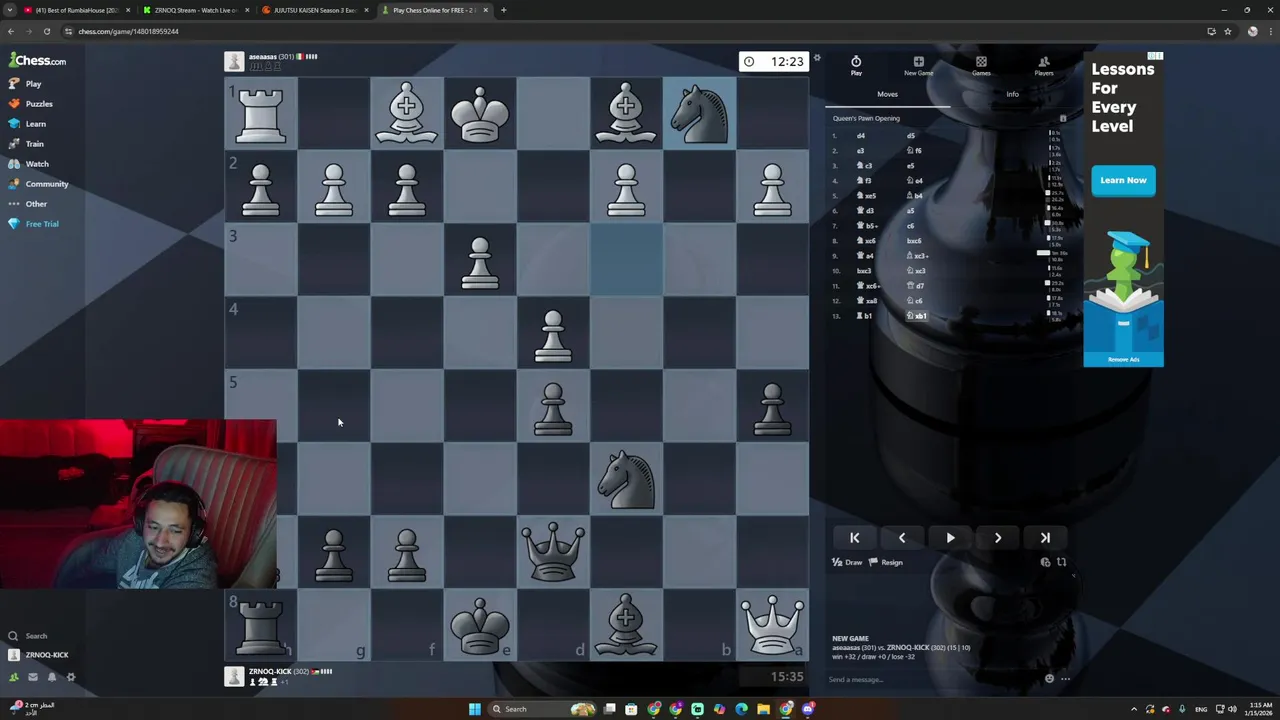Image resolution: width=1280 pixels, height=720 pixels.
Task: Show hidden system tray icons
Action: pos(1133,709)
